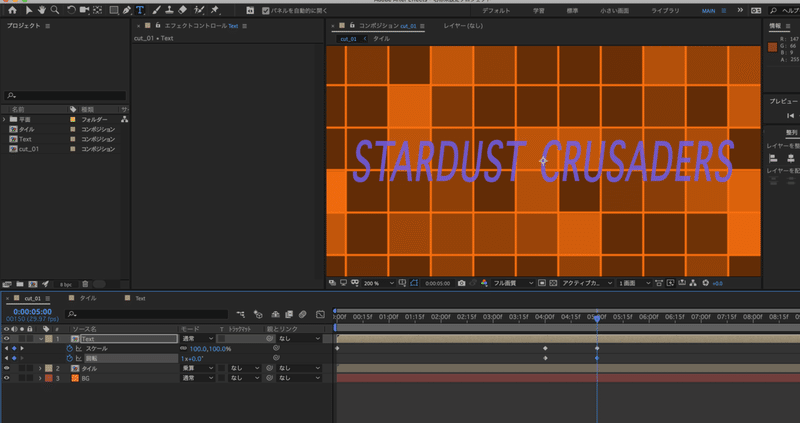
Task: Click the motion blur icon in timeline
Action: [303, 314]
